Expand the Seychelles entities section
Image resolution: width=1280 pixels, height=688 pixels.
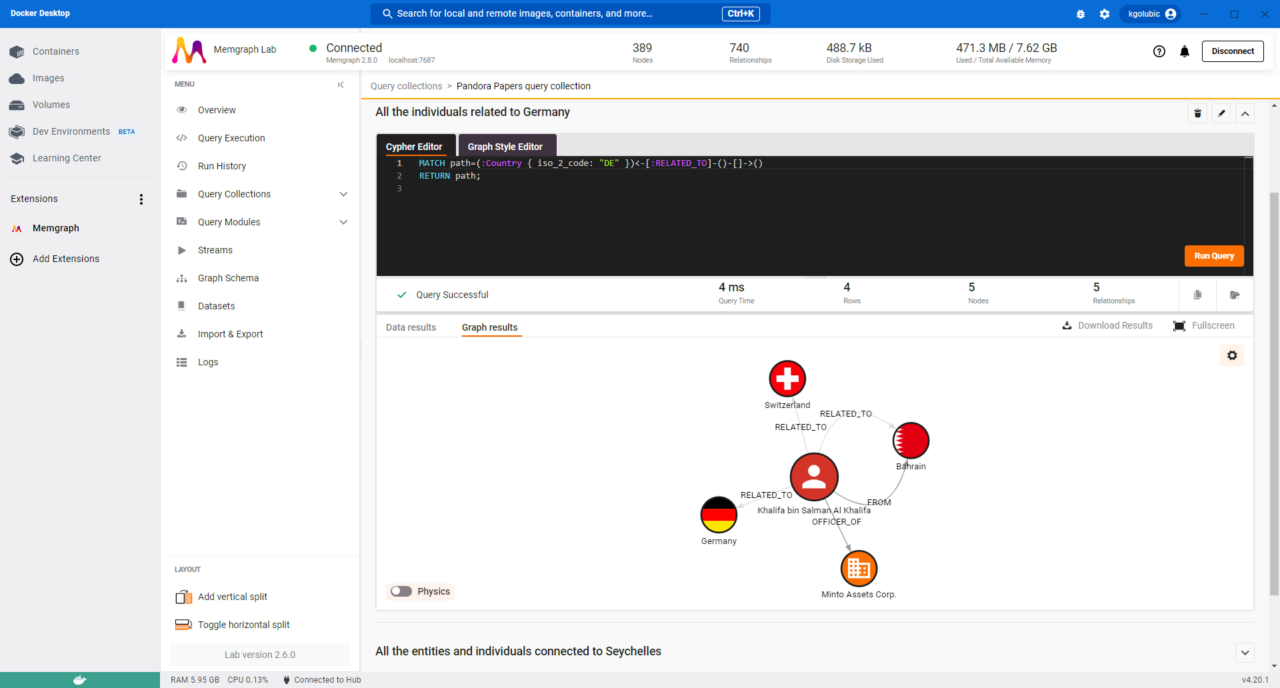(x=1245, y=651)
